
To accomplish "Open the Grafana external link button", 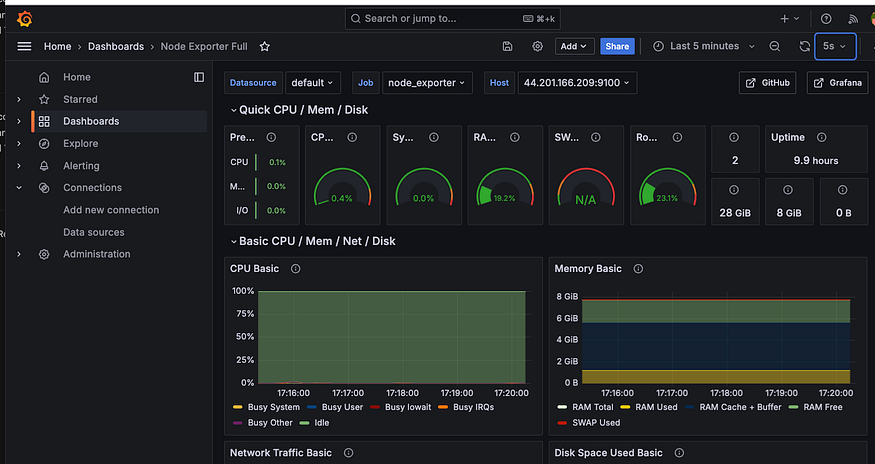I will click(x=837, y=83).
